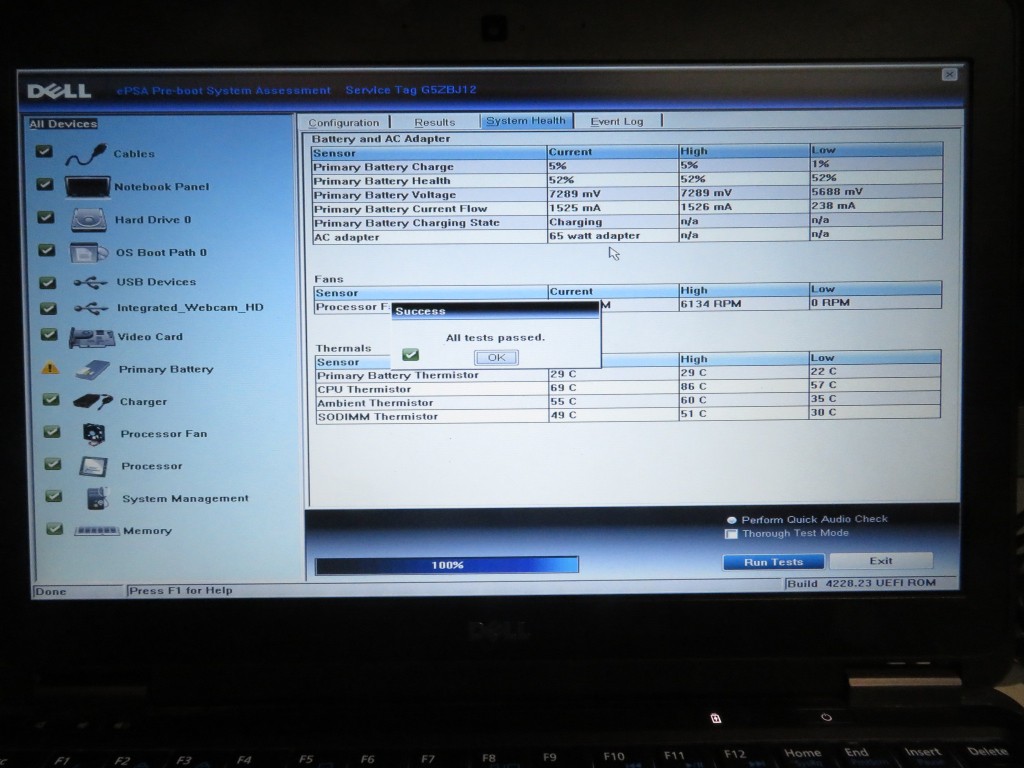This screenshot has width=1024, height=768.
Task: Disable the USB Devices checkbox
Action: click(47, 282)
